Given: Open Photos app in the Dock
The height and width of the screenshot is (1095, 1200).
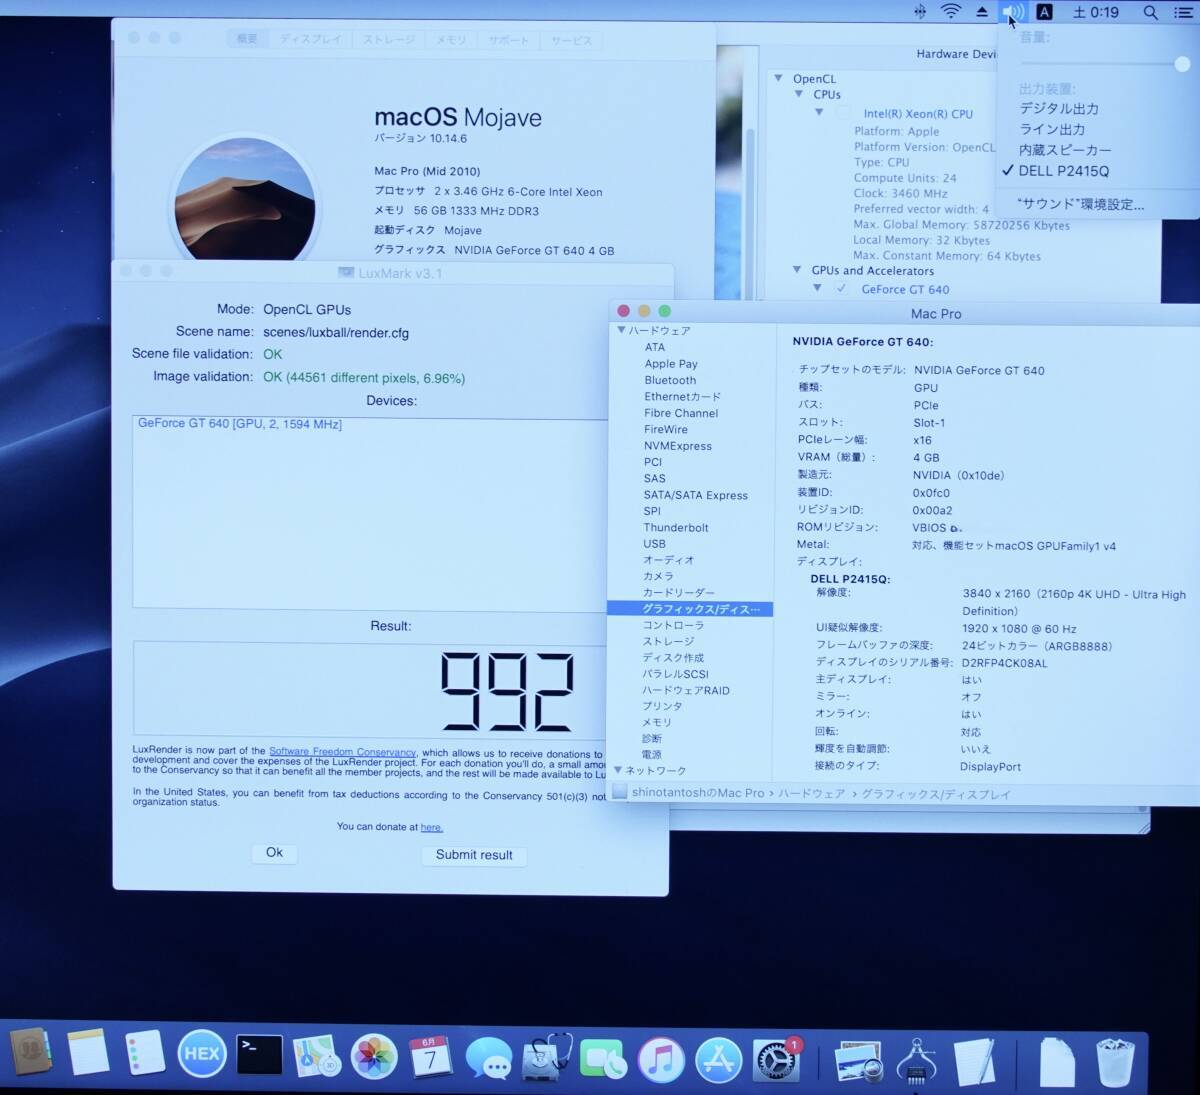Looking at the screenshot, I should [x=375, y=1056].
